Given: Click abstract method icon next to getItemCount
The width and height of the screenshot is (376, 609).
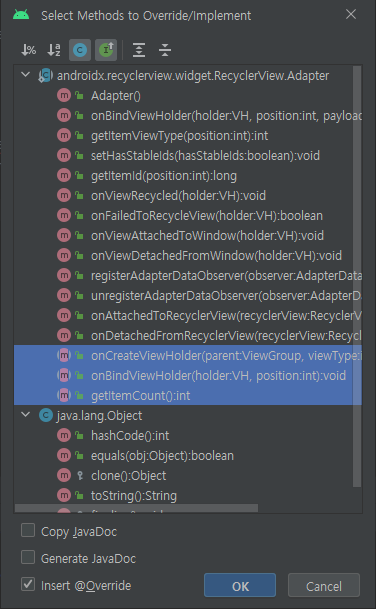Looking at the screenshot, I should tap(64, 395).
